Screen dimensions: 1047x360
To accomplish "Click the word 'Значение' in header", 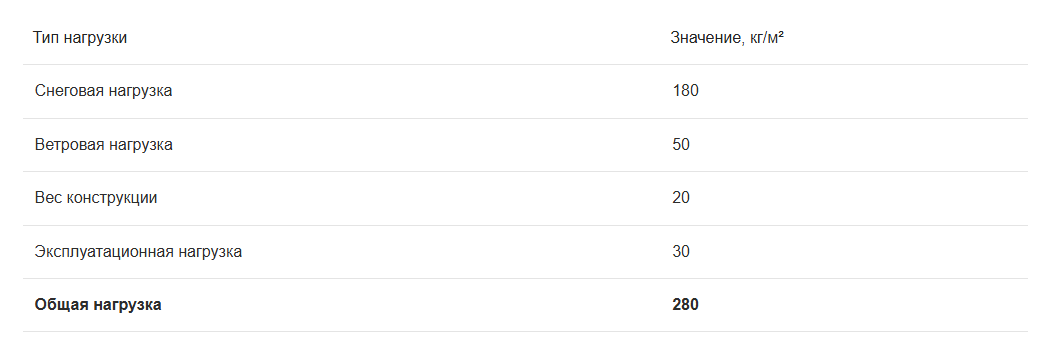I will click(707, 38).
